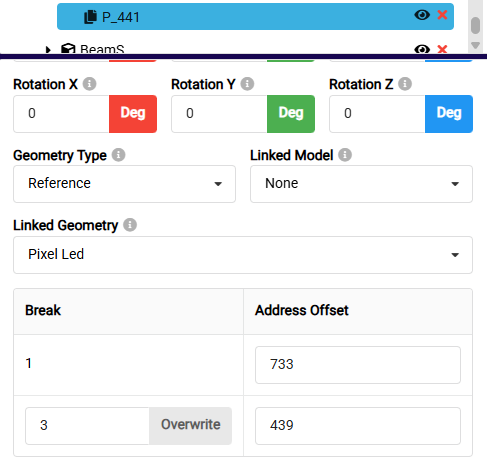Click the Geometry Type info icon

[118, 155]
